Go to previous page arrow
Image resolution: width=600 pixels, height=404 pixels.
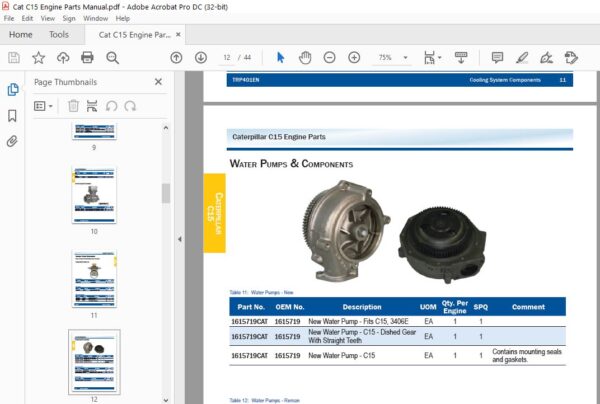pos(176,58)
